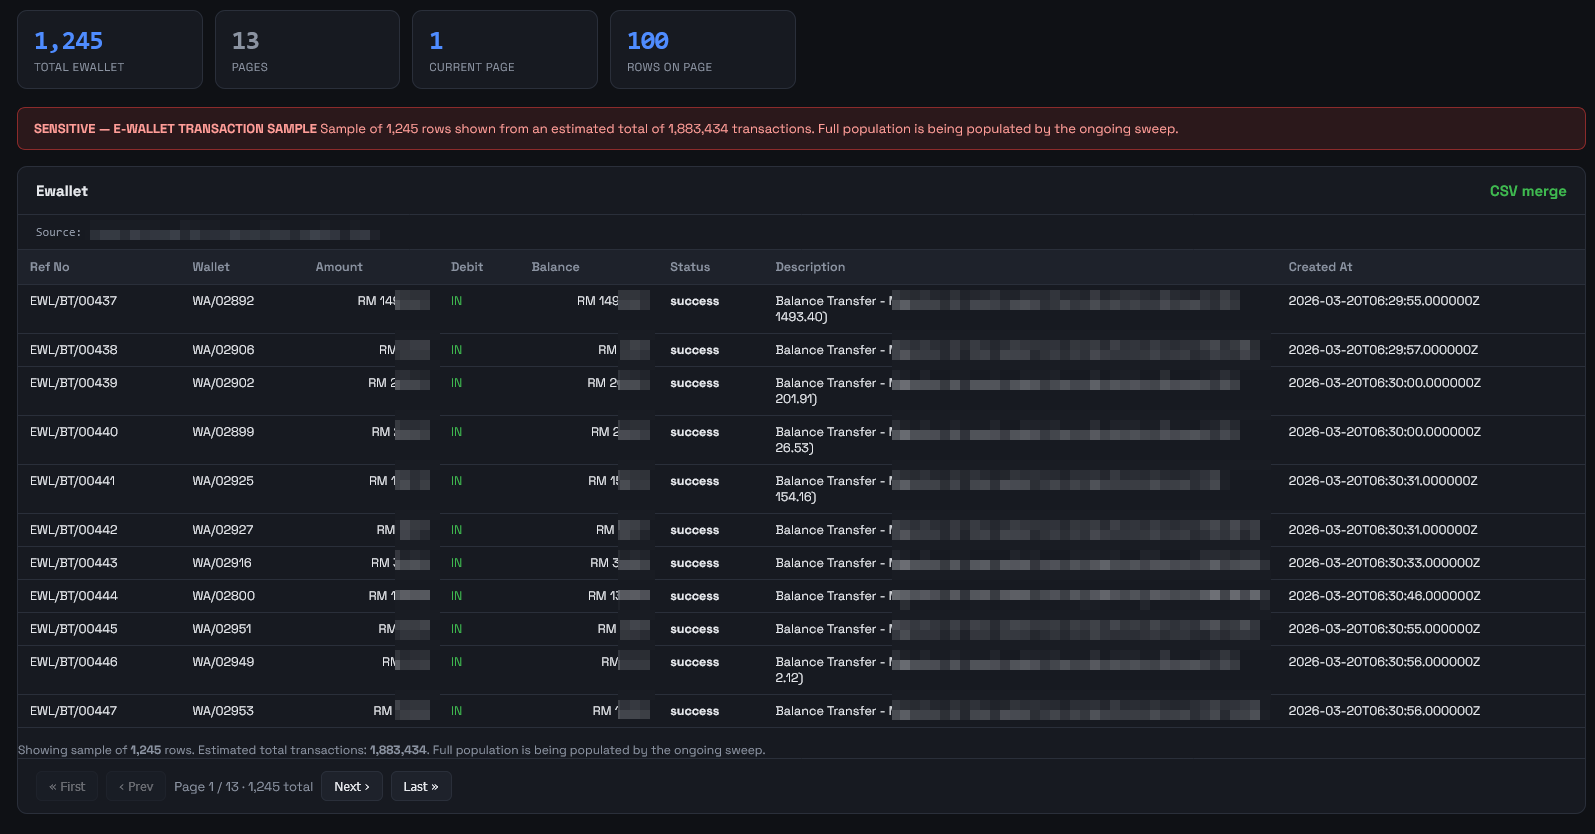The image size is (1595, 834).
Task: Click success status in EWL/BT/00442 row
Action: (x=695, y=530)
